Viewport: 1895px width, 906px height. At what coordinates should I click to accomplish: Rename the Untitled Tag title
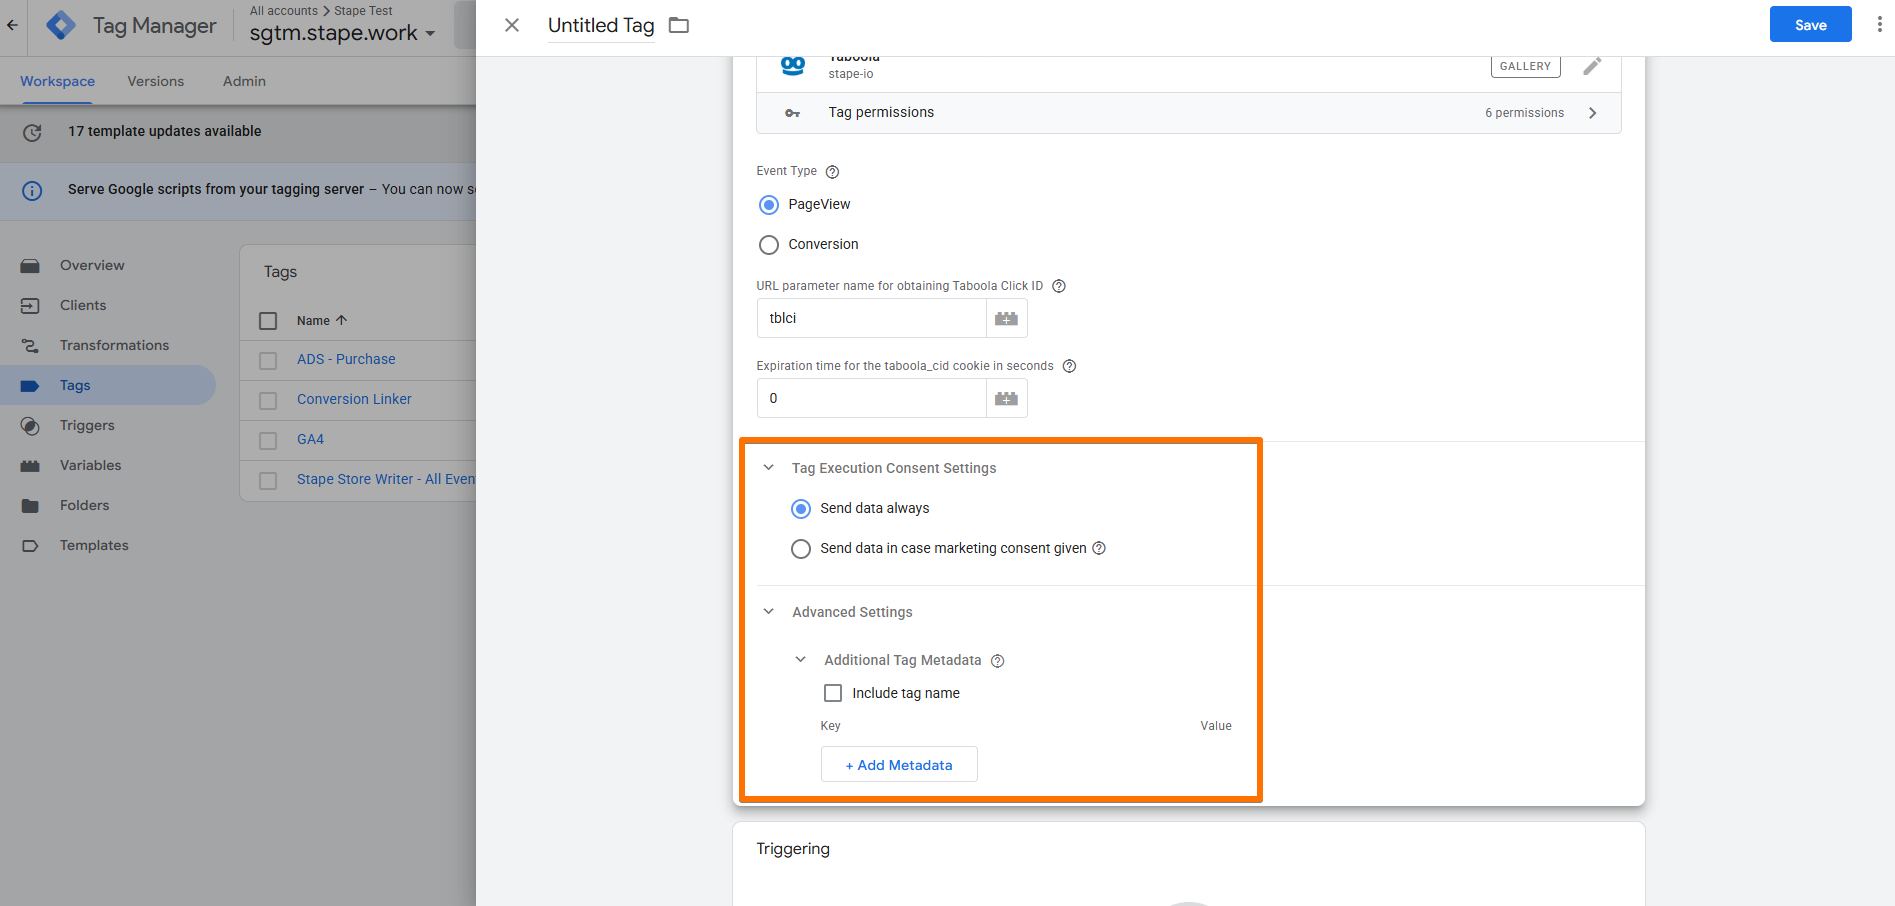coord(601,26)
